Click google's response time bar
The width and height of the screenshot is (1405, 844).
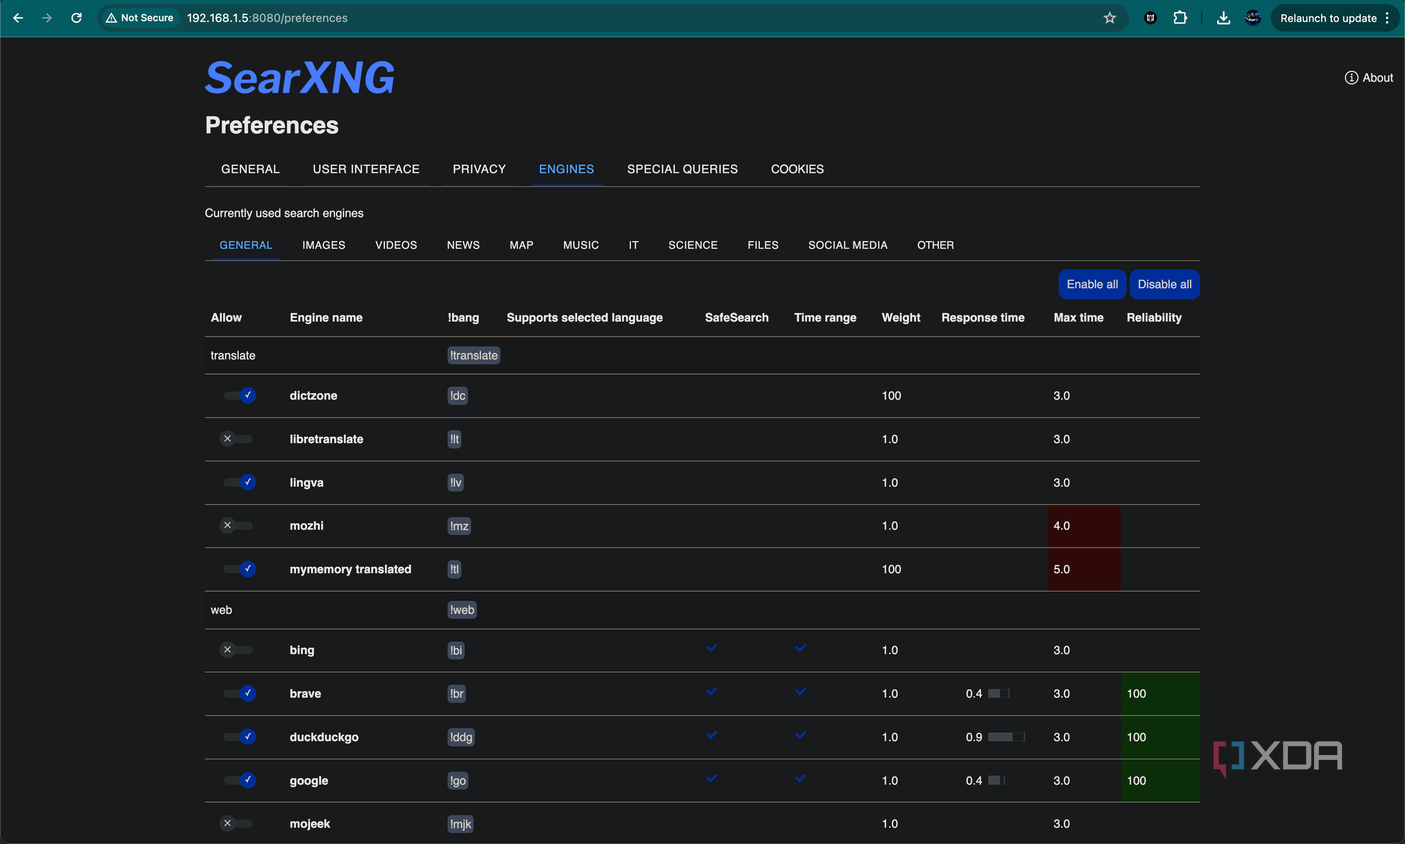pos(997,780)
